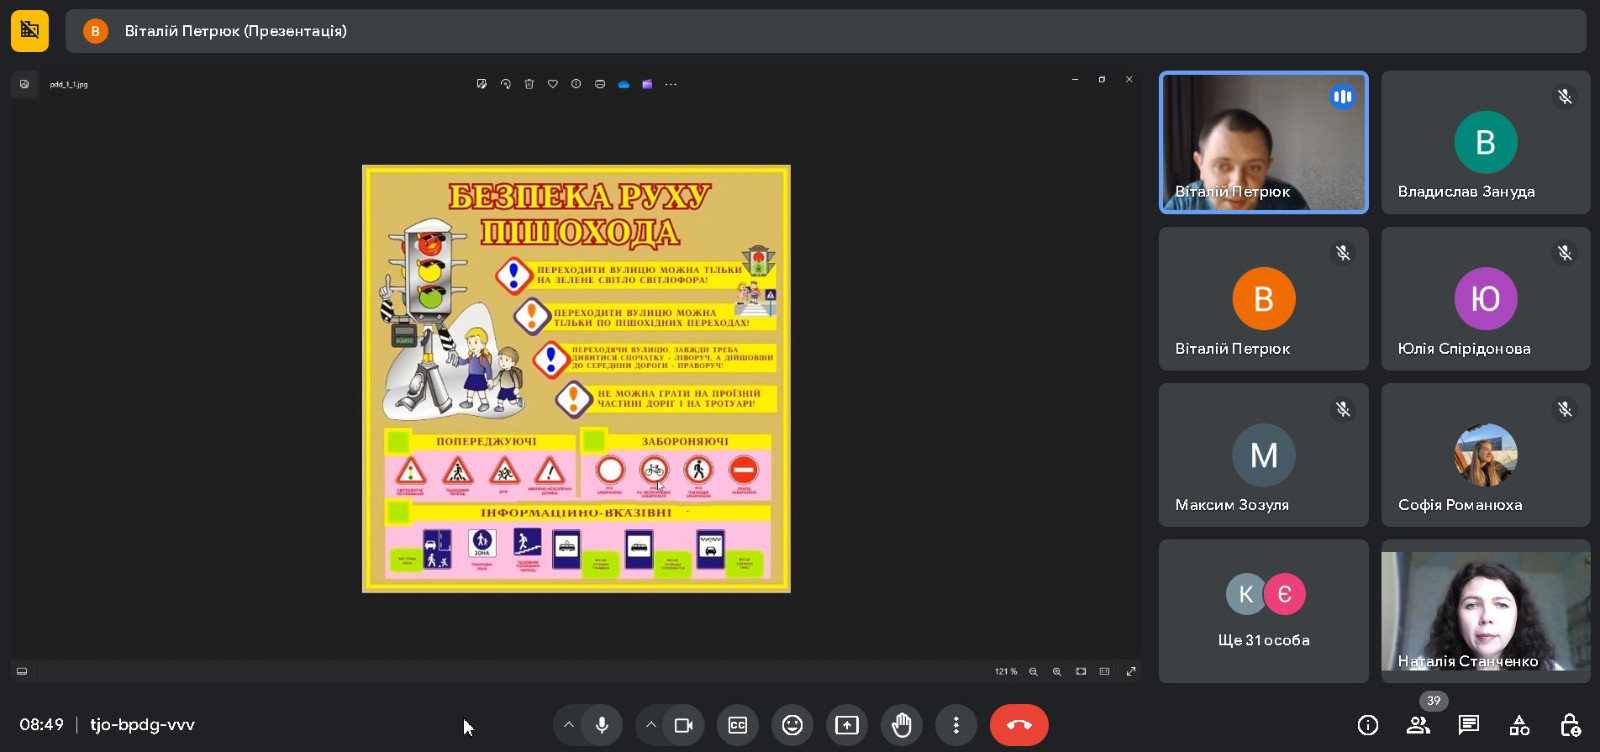Click the present screen icon
1600x752 pixels.
[847, 725]
